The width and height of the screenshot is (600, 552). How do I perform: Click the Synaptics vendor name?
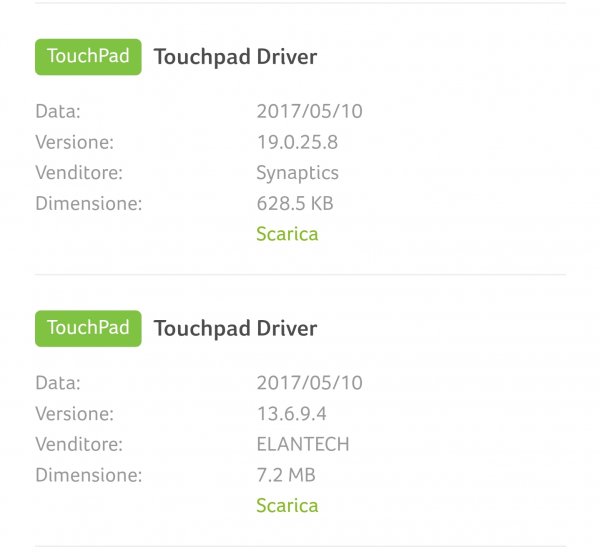297,173
